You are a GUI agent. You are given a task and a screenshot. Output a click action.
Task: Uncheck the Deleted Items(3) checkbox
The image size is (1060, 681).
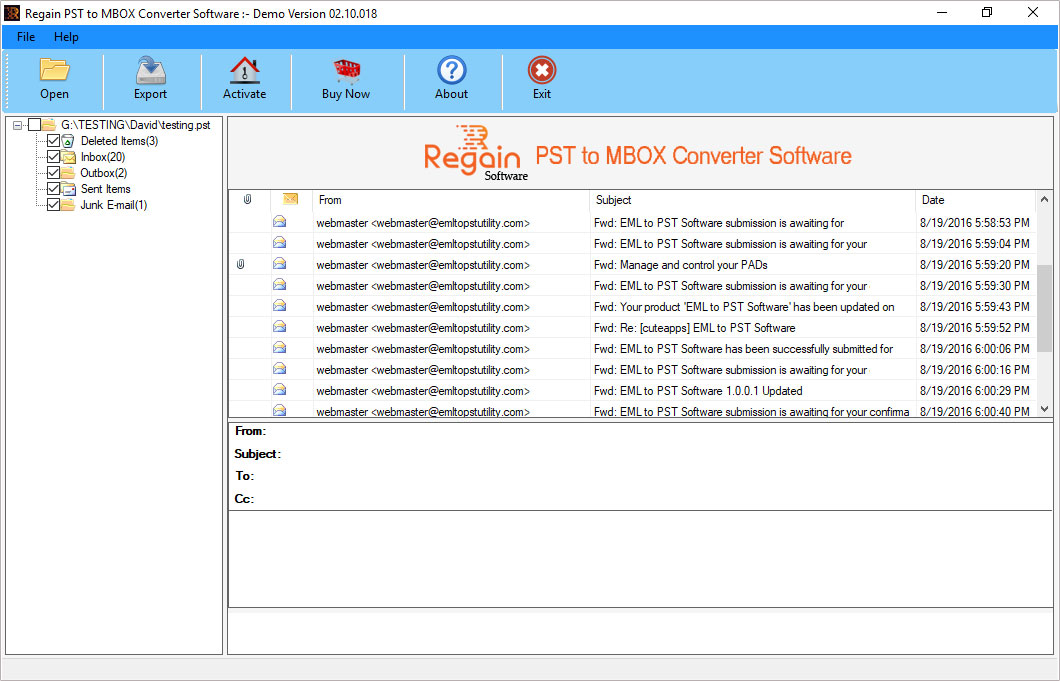53,141
